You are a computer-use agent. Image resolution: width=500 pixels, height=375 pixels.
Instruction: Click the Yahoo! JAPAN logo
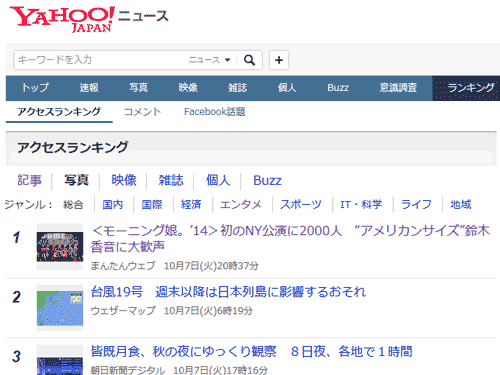[62, 19]
